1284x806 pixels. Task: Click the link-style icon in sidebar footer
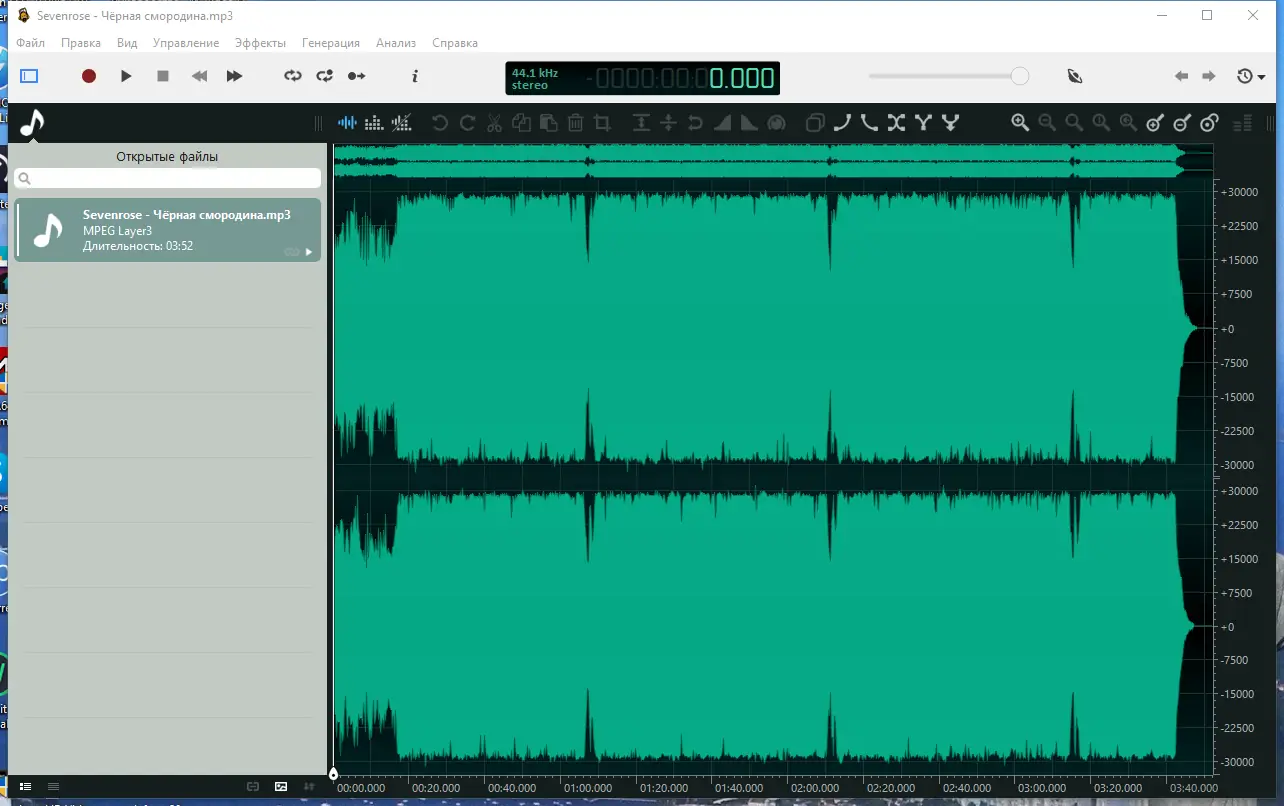click(x=253, y=786)
